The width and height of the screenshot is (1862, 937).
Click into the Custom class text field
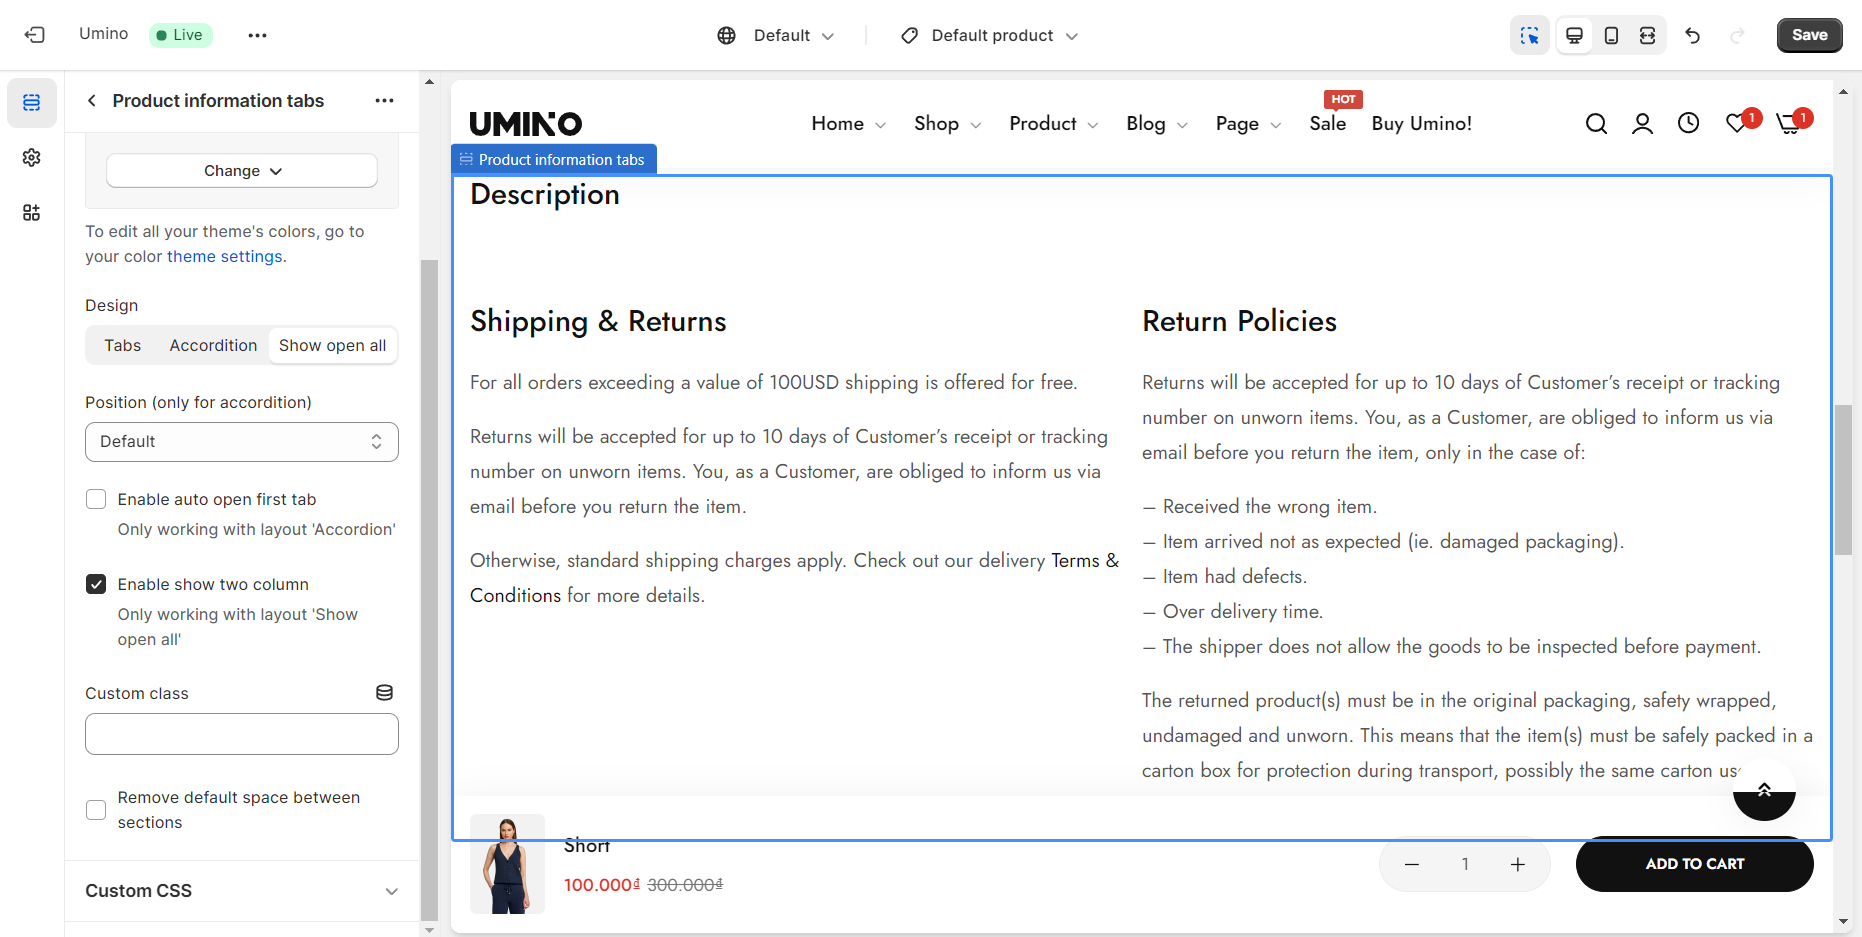[242, 734]
